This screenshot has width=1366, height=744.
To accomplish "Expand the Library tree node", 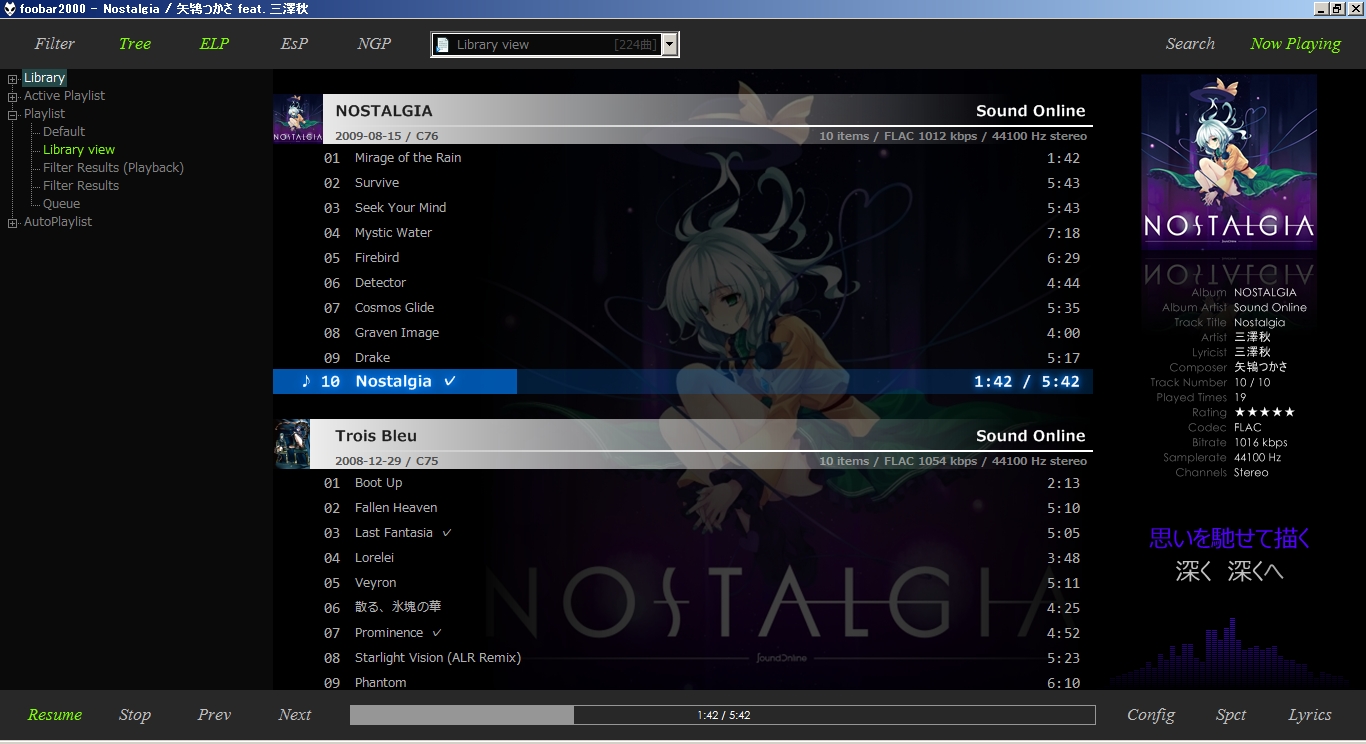I will 13,78.
